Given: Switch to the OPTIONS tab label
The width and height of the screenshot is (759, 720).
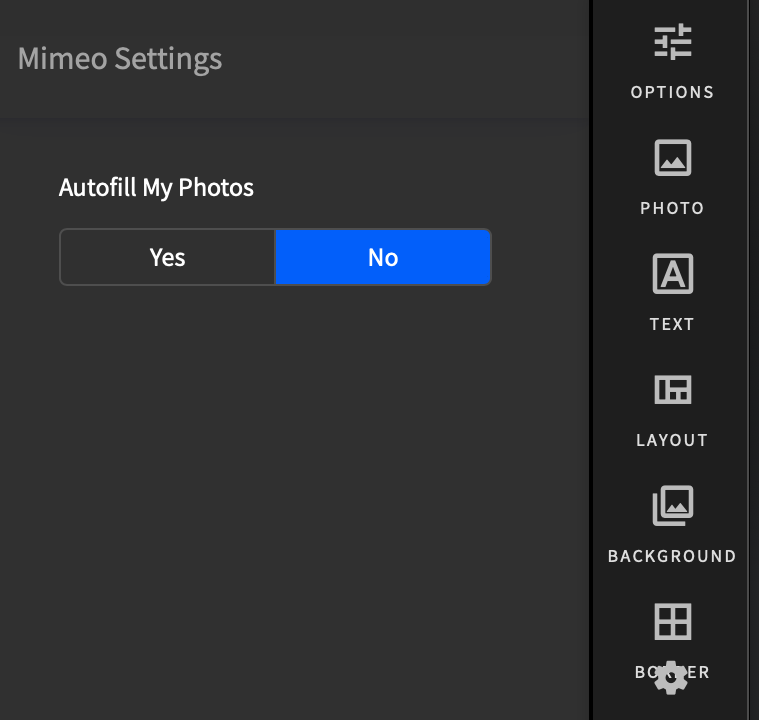Looking at the screenshot, I should coord(672,92).
